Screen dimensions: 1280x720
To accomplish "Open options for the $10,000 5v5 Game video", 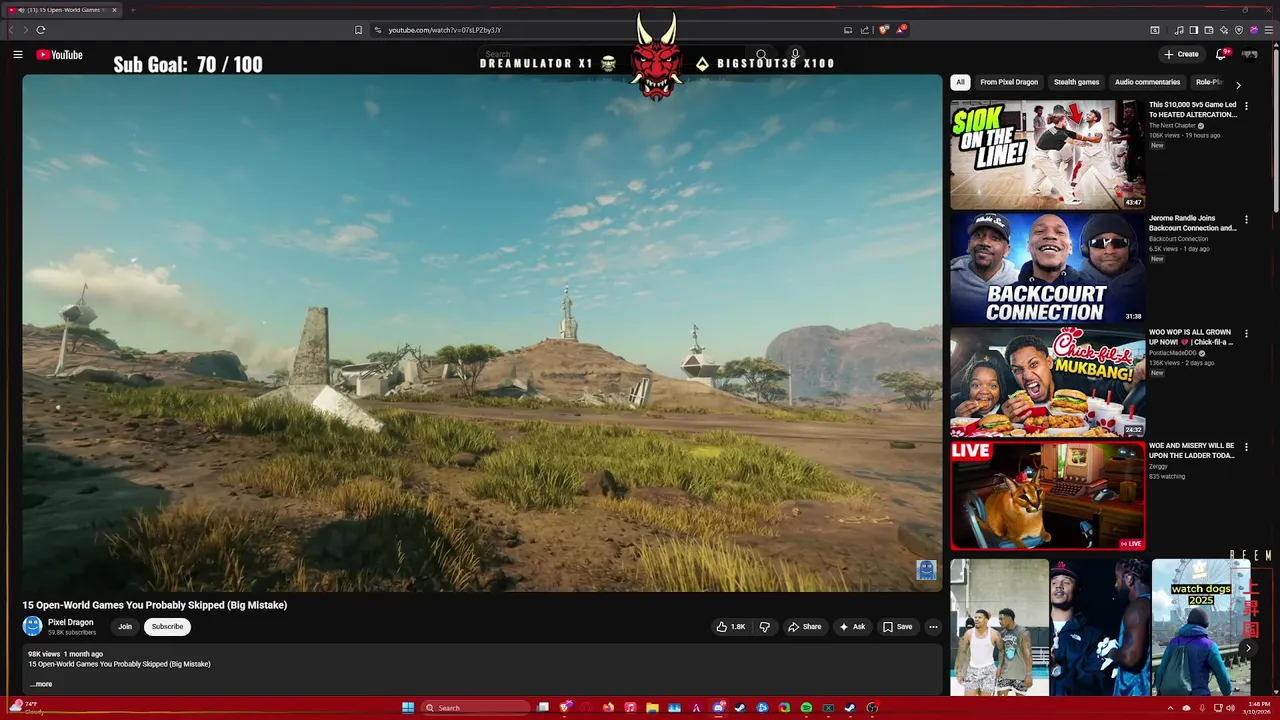I will [1246, 106].
